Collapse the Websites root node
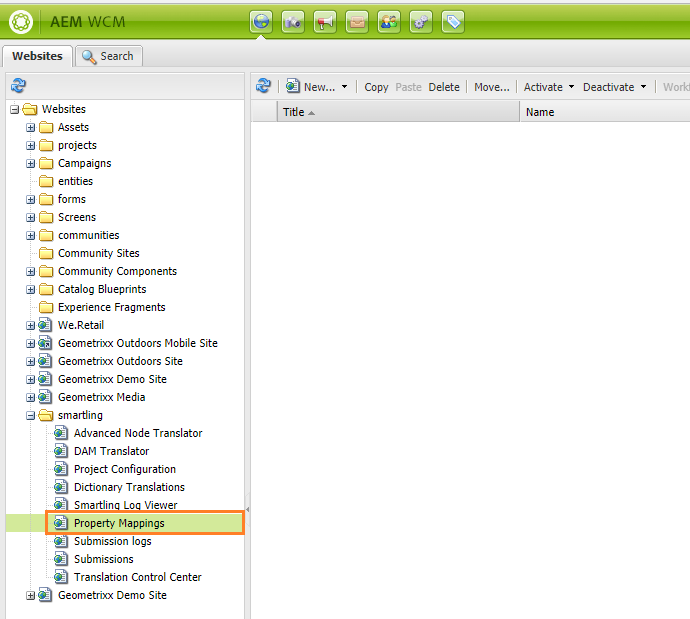 tap(15, 109)
